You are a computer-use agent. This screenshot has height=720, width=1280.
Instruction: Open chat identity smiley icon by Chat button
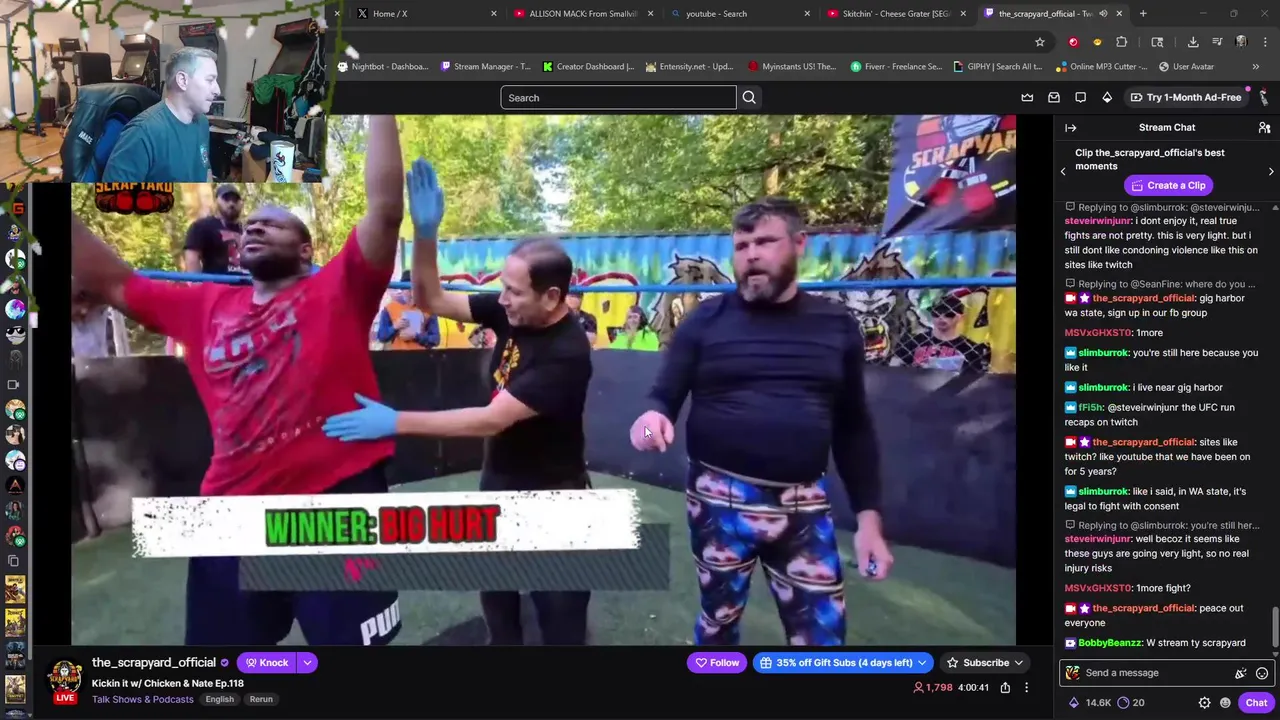pyautogui.click(x=1225, y=703)
